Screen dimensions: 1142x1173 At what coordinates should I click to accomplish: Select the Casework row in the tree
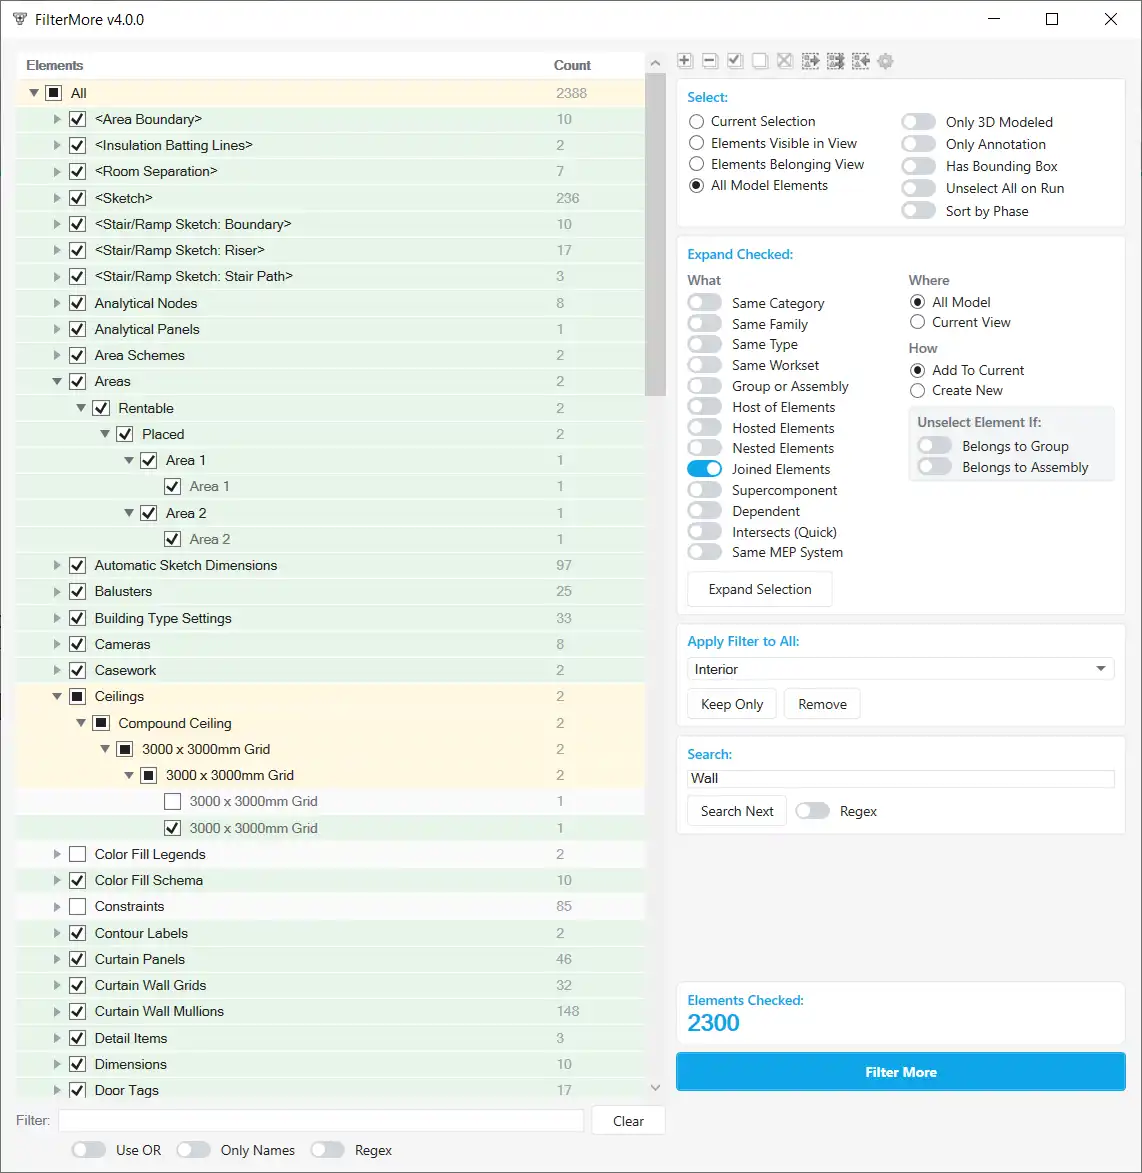point(126,671)
